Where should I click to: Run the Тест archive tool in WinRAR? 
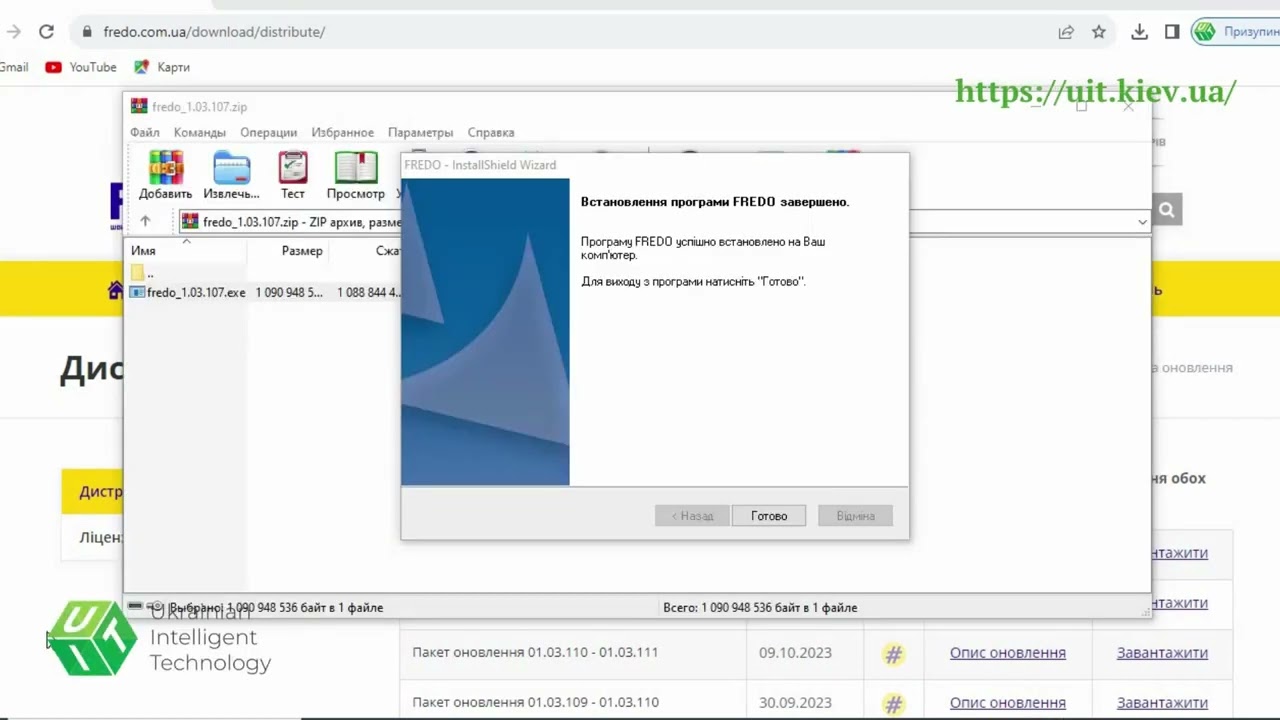[x=293, y=175]
